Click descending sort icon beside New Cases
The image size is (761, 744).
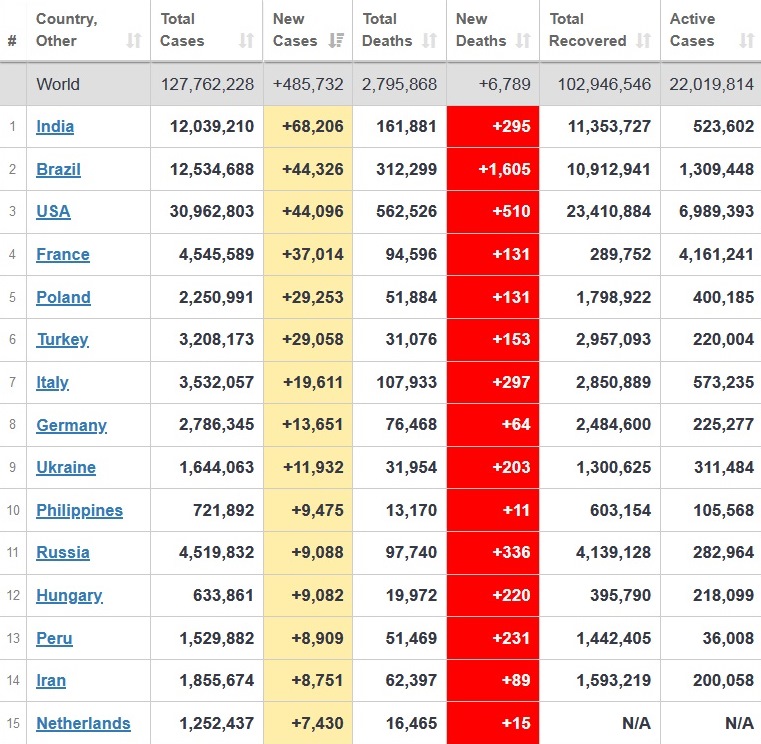[x=337, y=41]
